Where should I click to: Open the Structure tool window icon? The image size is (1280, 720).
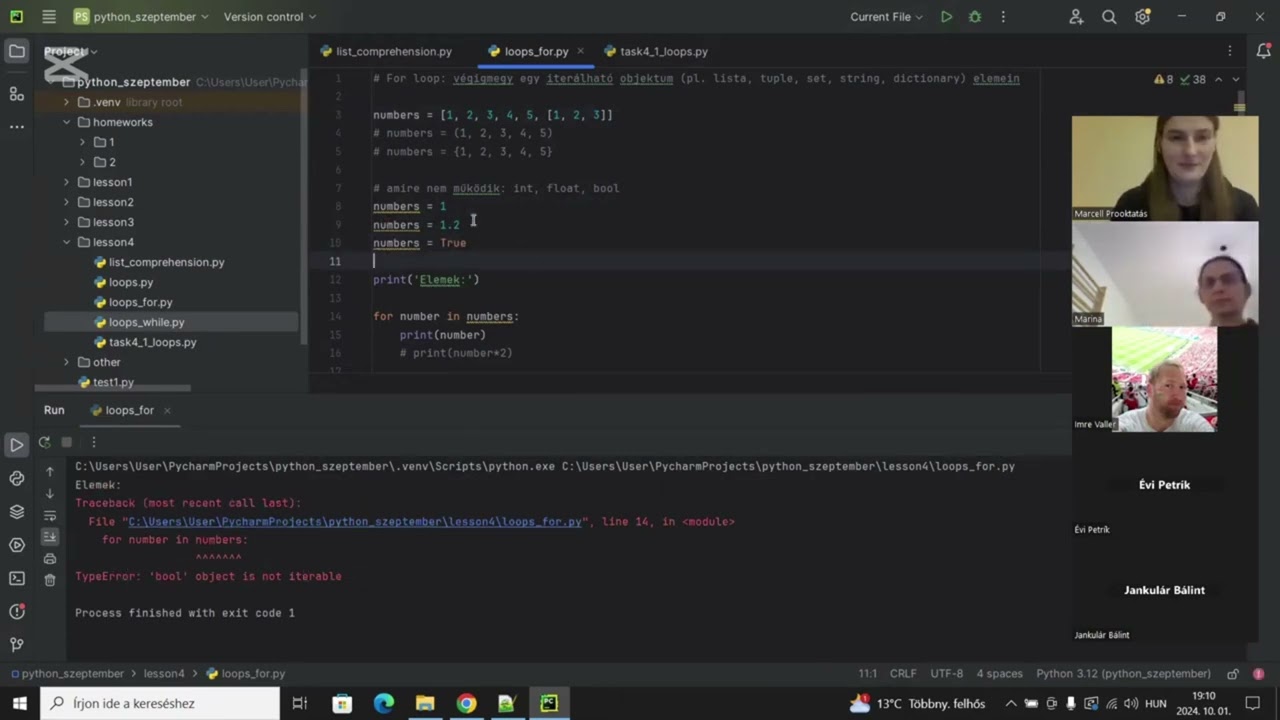coord(16,93)
